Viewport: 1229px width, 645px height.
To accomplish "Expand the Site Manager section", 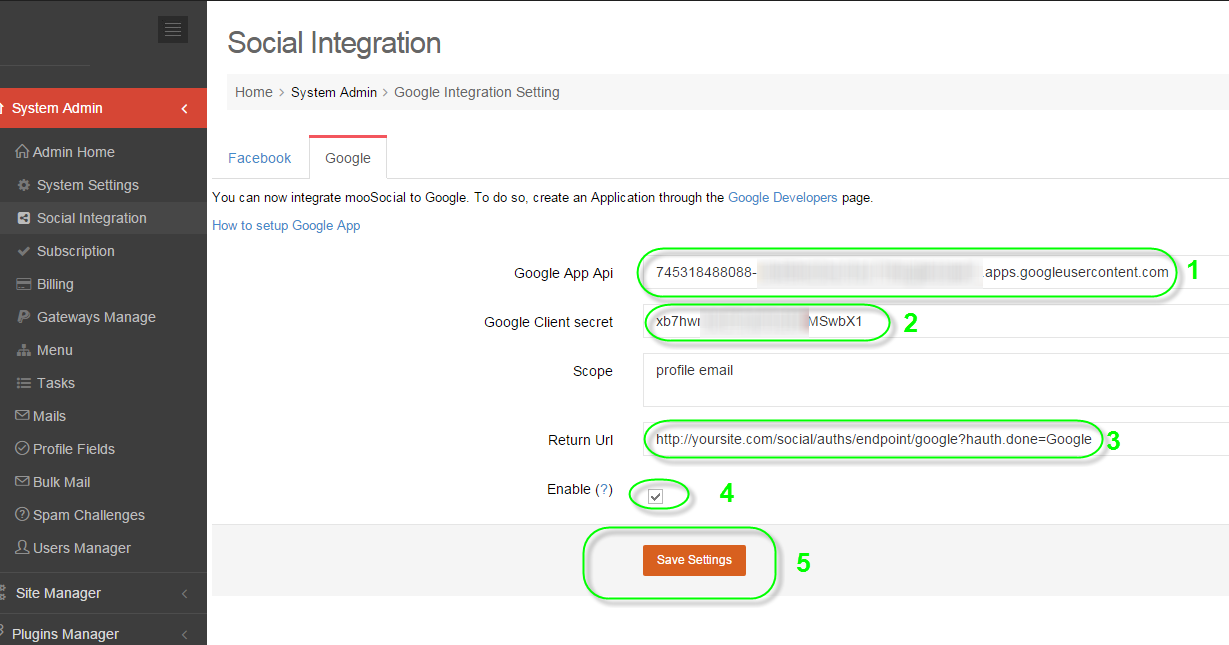I will point(184,594).
